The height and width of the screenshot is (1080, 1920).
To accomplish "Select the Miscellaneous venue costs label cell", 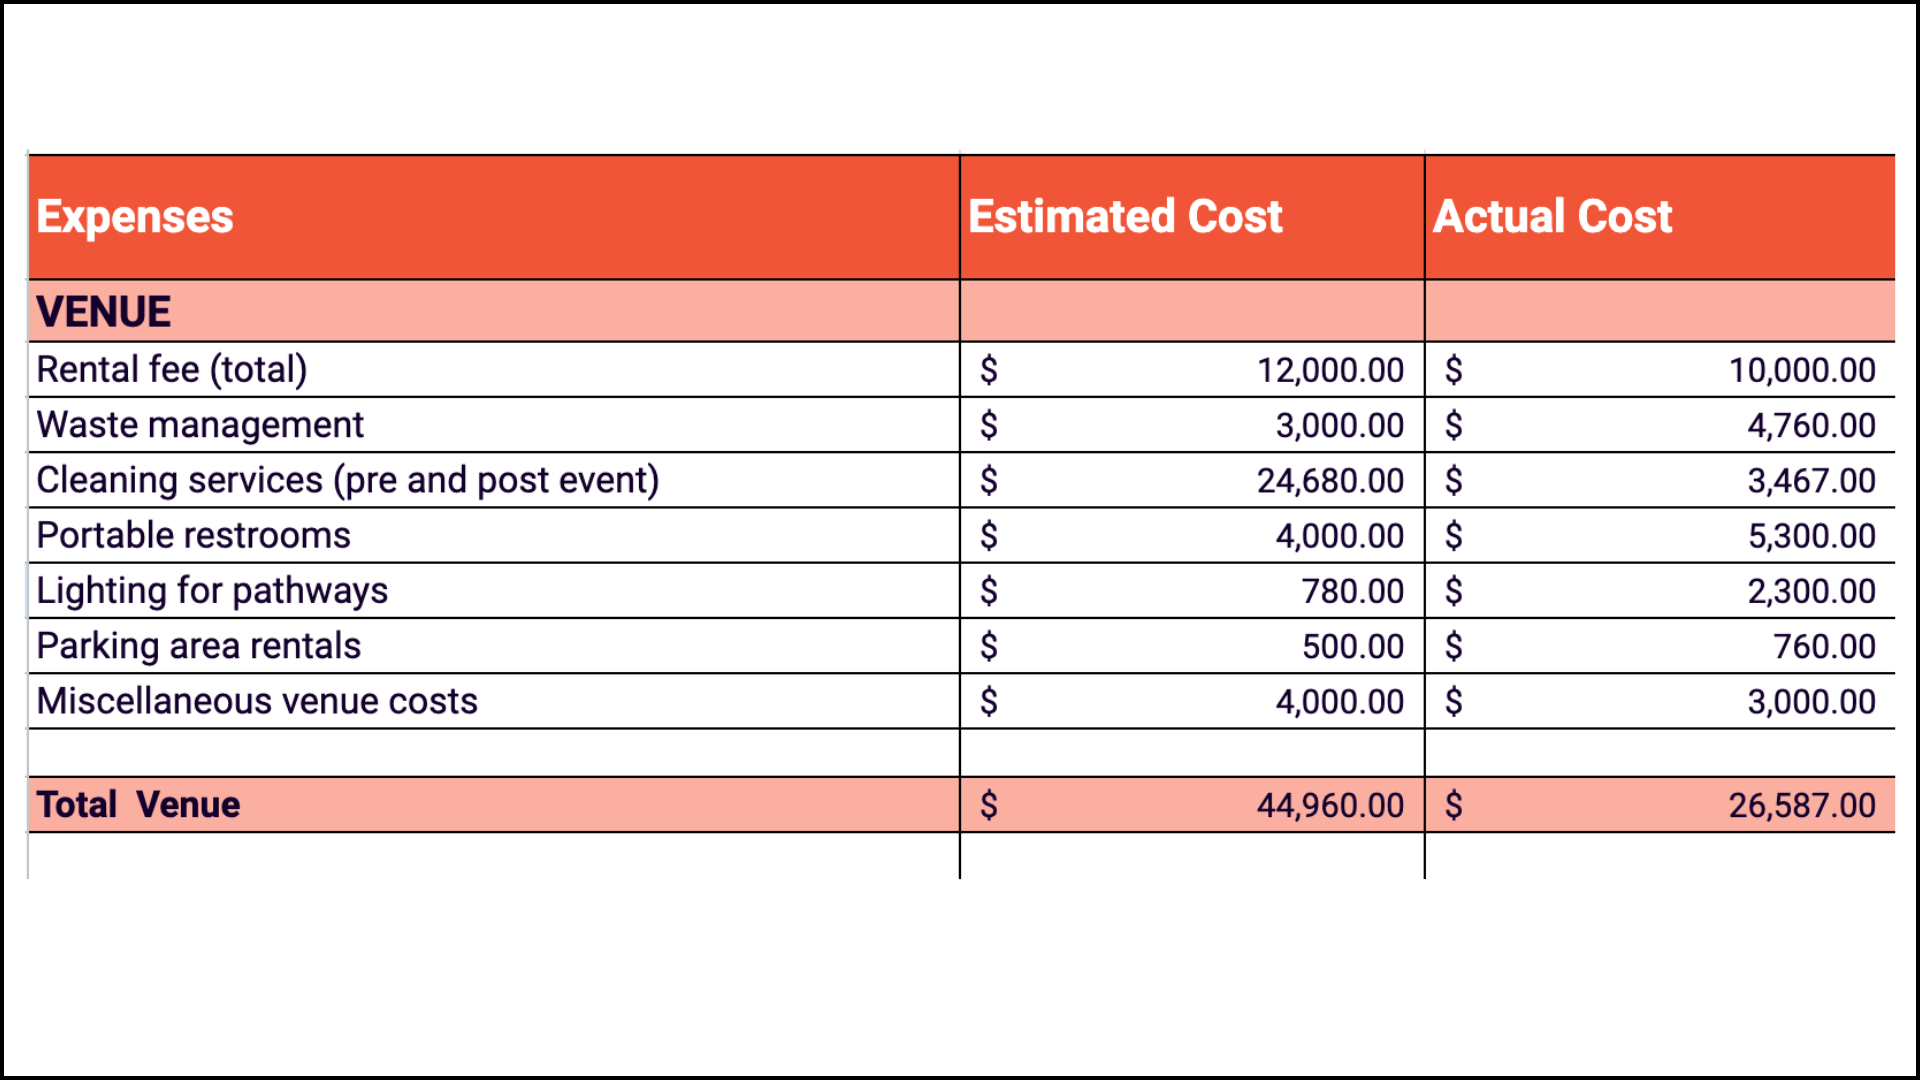I will (x=257, y=701).
